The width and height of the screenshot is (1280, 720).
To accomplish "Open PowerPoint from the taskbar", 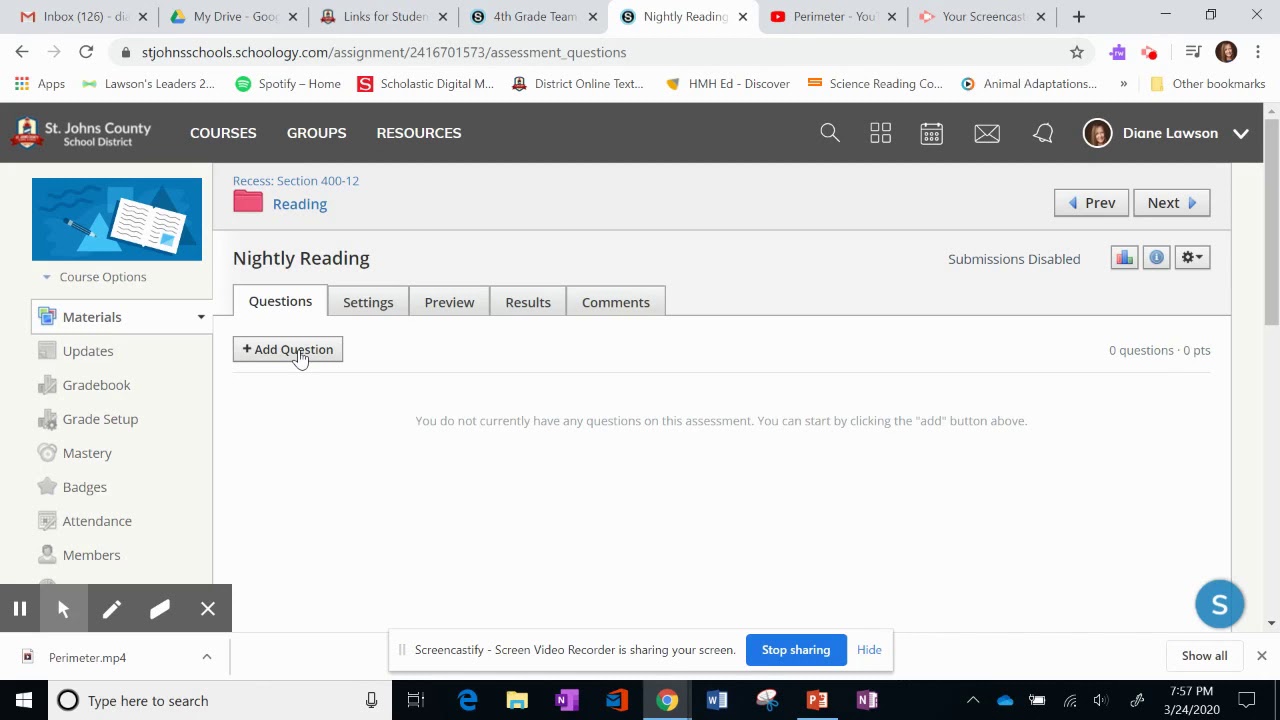I will [817, 700].
